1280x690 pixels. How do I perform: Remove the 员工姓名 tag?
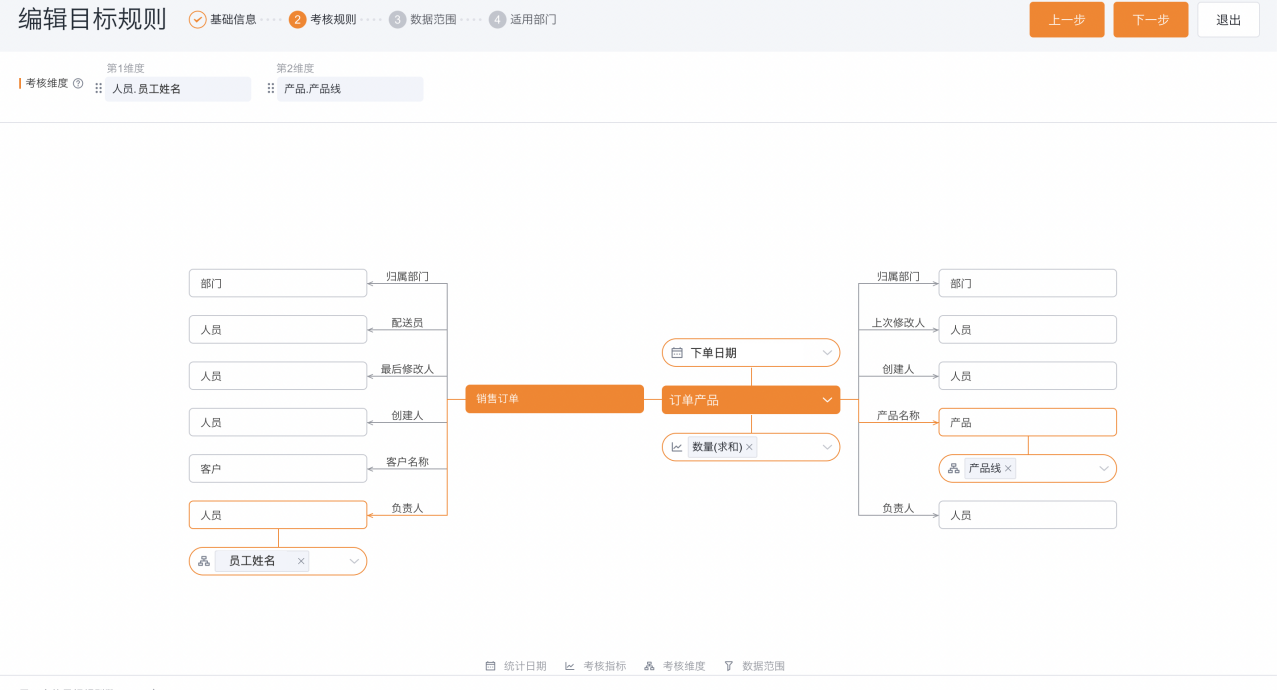[x=301, y=561]
